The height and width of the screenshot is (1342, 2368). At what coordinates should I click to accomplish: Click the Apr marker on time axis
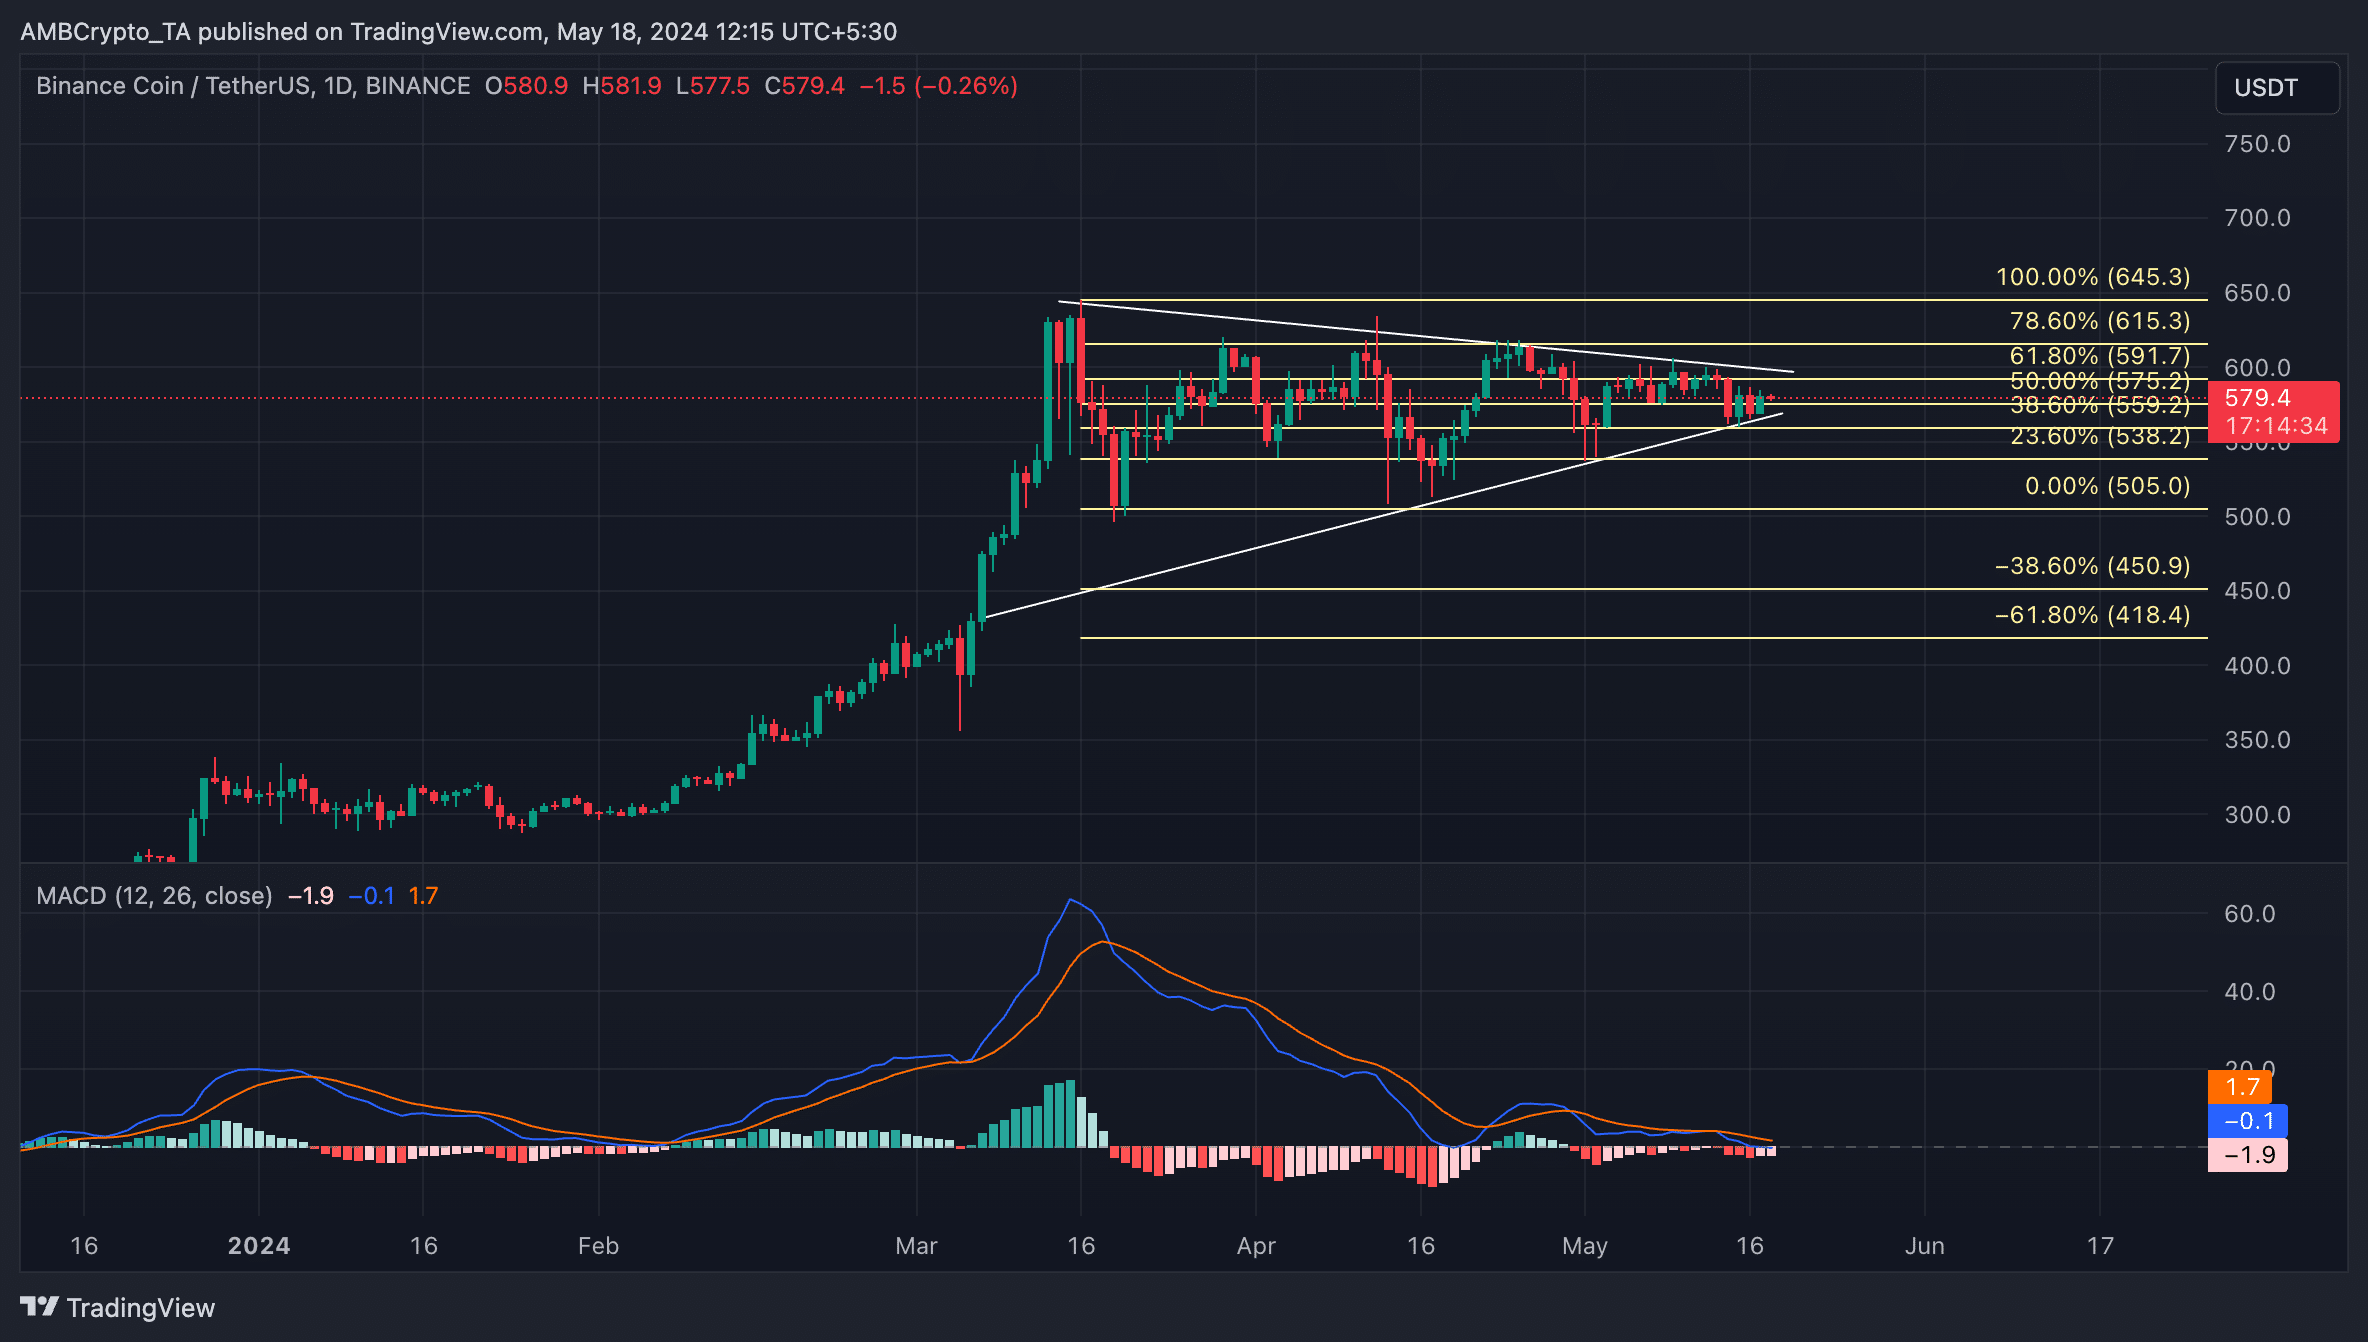(x=1256, y=1246)
